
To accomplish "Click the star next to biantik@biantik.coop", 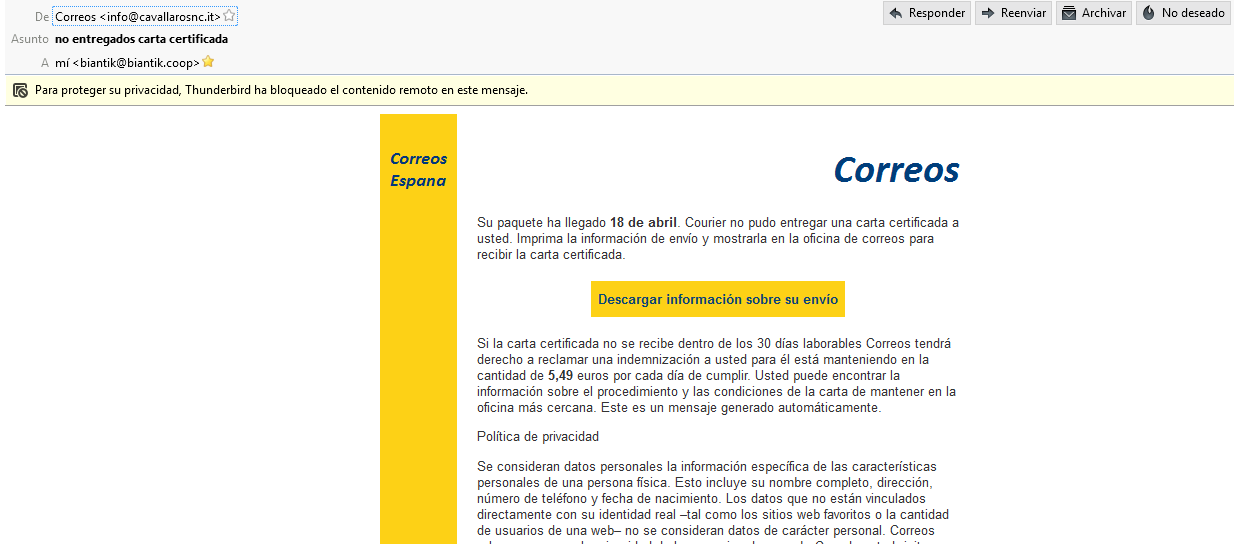I will pyautogui.click(x=208, y=62).
